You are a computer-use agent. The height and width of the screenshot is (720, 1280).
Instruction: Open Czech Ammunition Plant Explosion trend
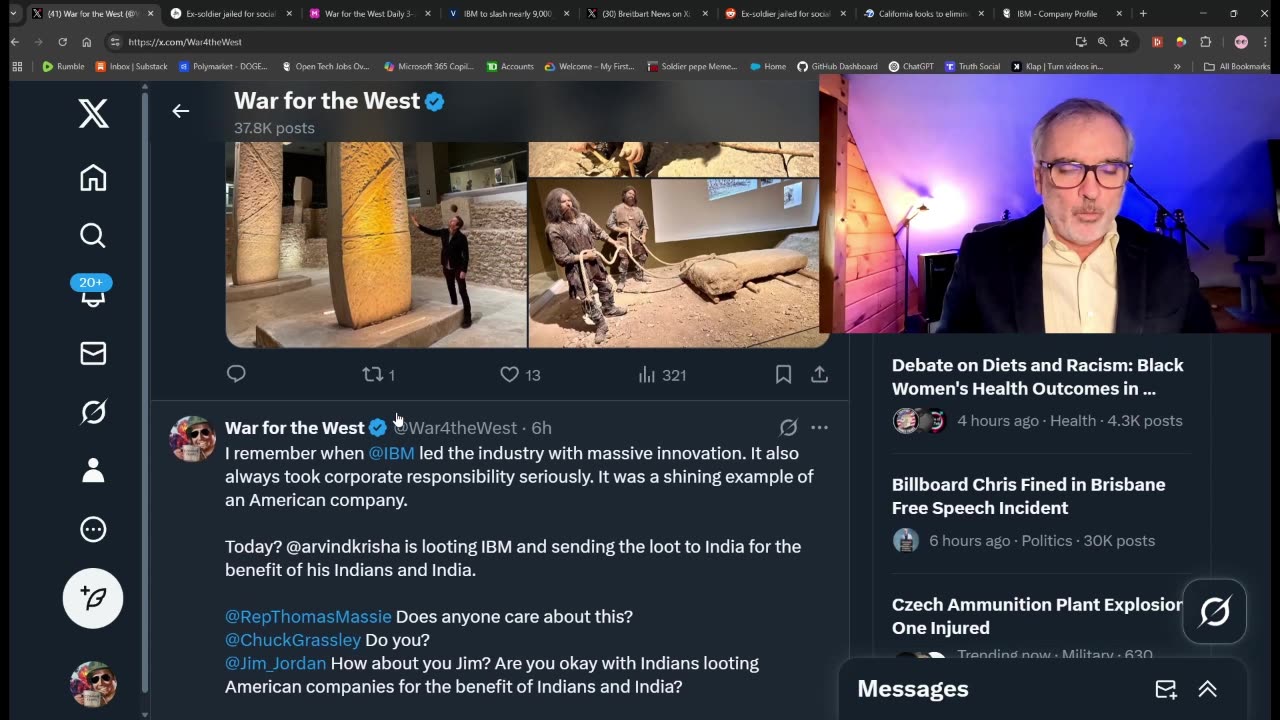coord(1037,616)
